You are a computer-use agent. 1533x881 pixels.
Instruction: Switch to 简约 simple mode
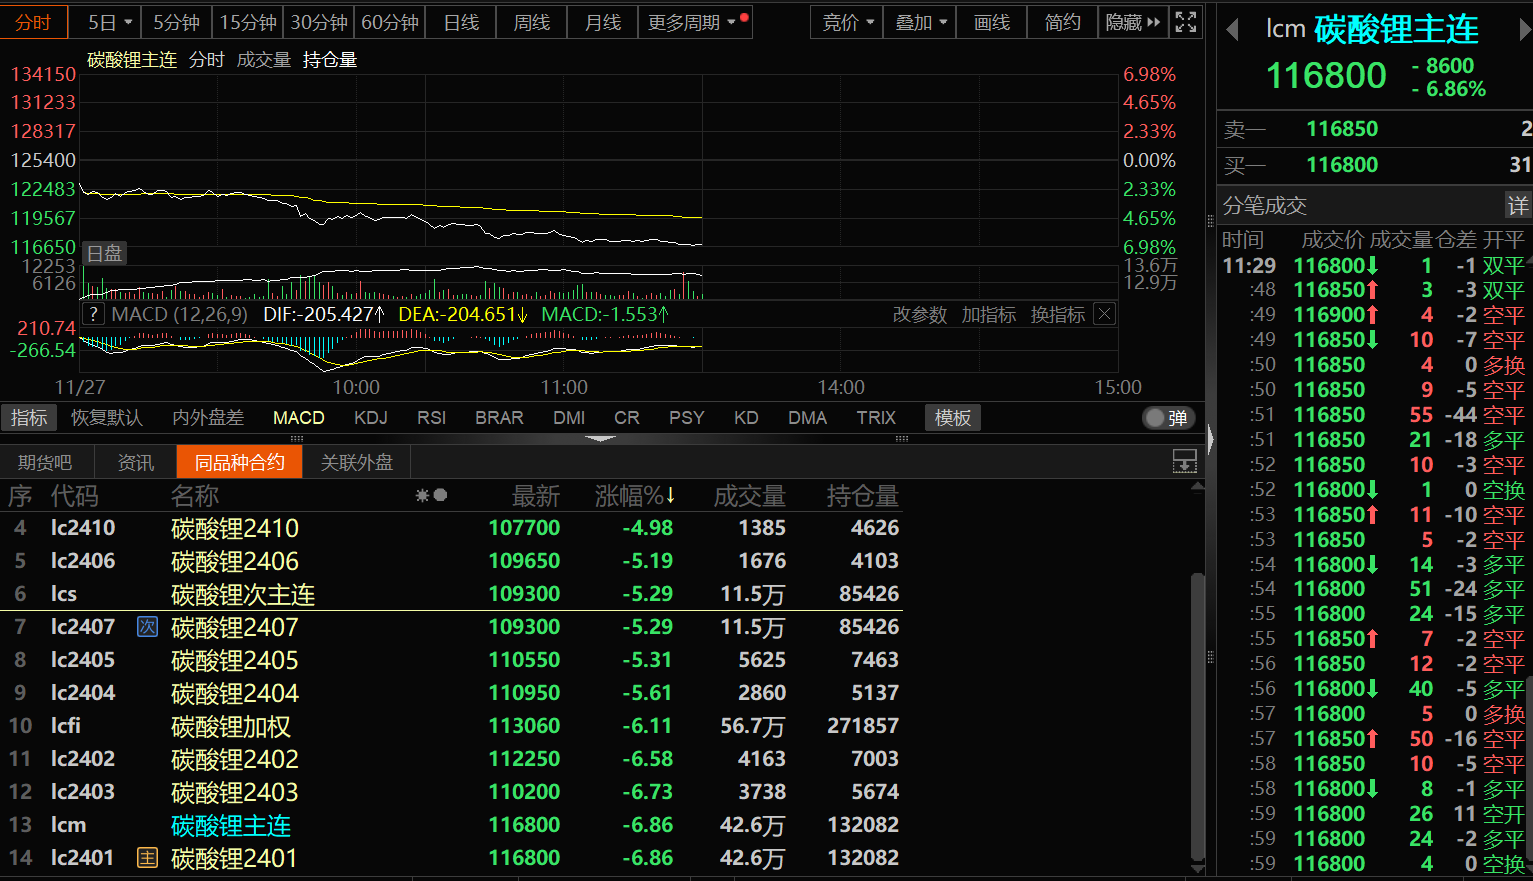pos(1062,22)
